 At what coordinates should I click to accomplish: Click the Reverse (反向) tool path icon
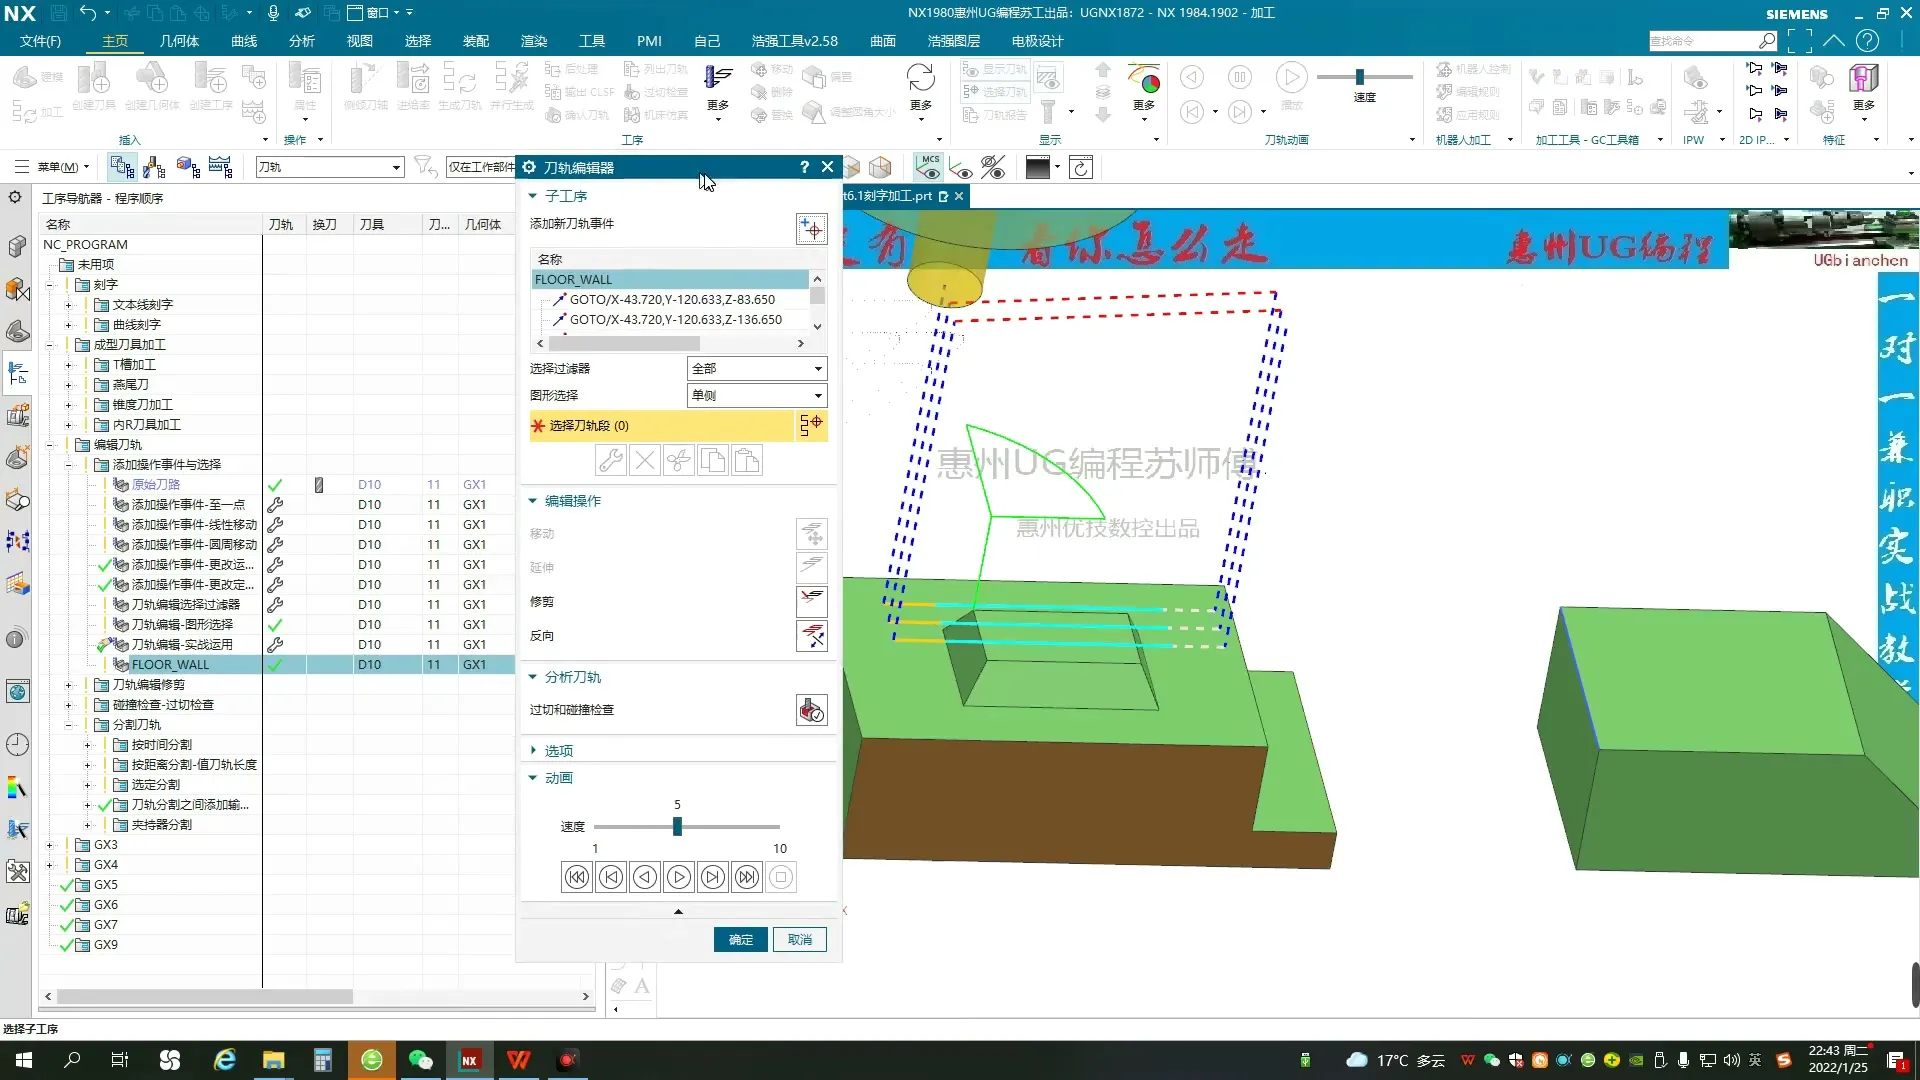coord(811,635)
